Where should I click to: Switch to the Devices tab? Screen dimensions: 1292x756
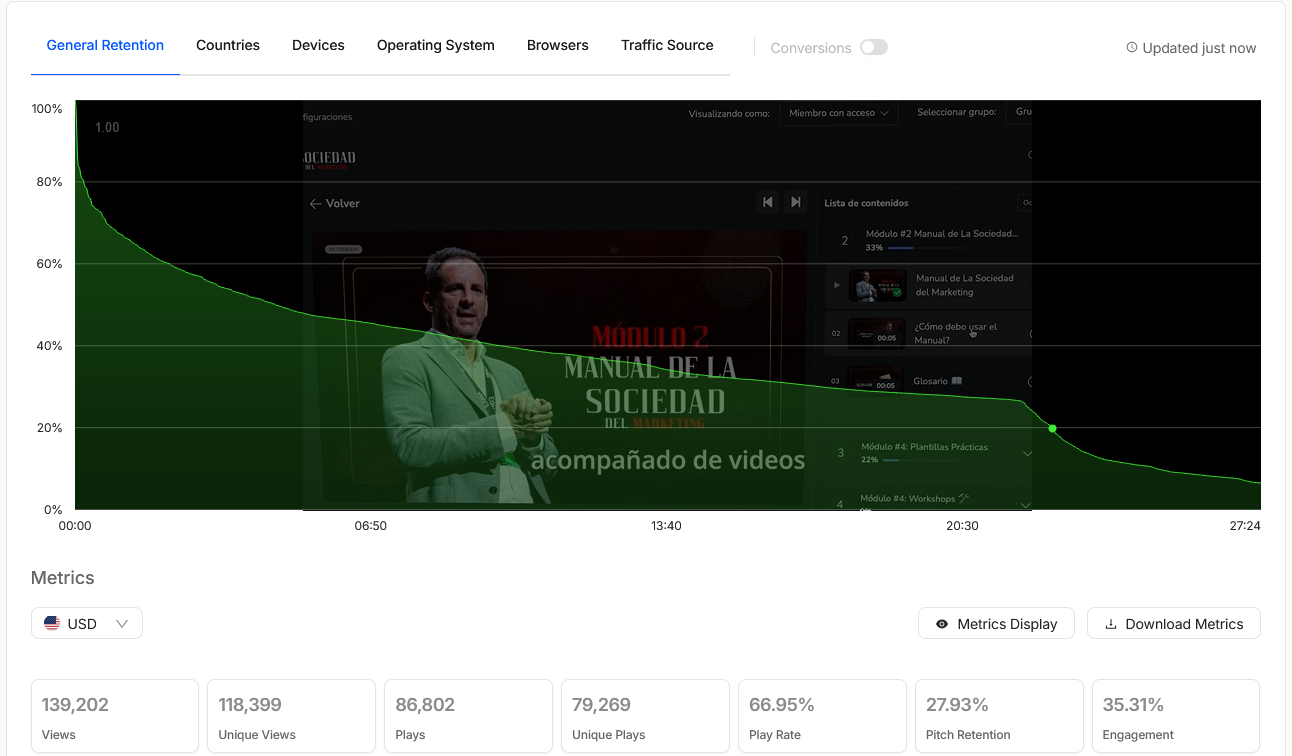318,45
